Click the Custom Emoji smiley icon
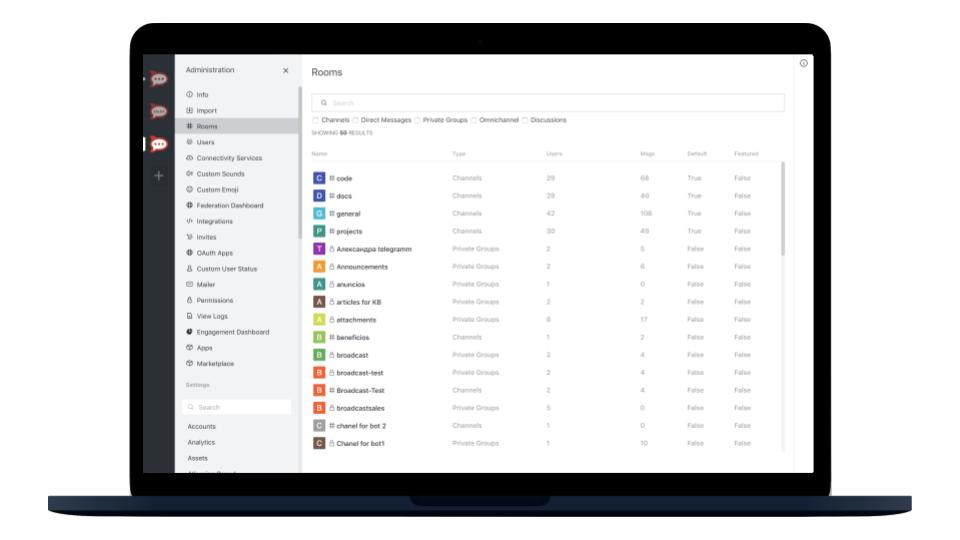 [189, 190]
